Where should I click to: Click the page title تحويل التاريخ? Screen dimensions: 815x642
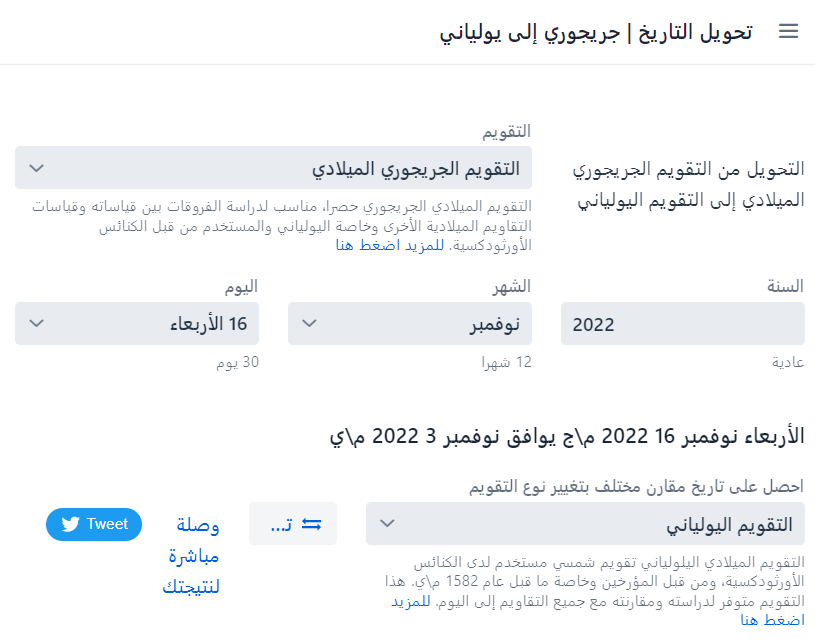(695, 32)
